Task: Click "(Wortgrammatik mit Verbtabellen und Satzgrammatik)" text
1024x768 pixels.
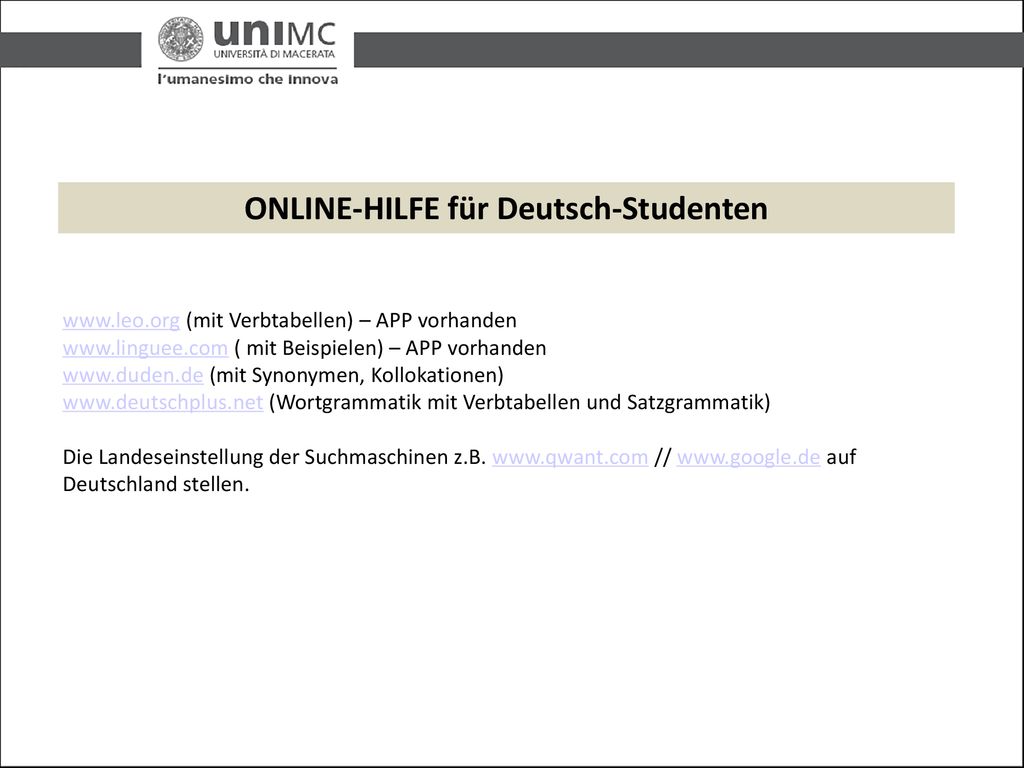Action: (x=520, y=402)
